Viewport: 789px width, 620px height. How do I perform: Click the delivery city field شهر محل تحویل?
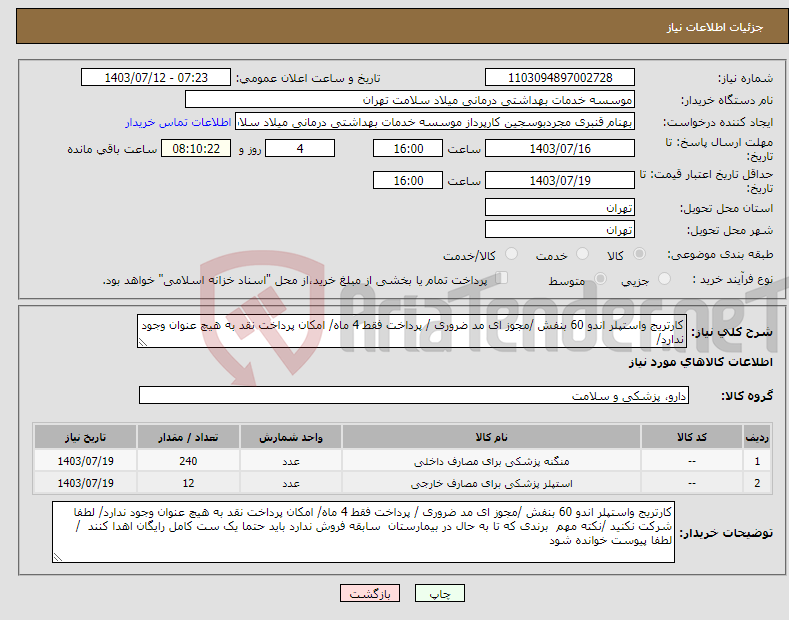tap(560, 229)
